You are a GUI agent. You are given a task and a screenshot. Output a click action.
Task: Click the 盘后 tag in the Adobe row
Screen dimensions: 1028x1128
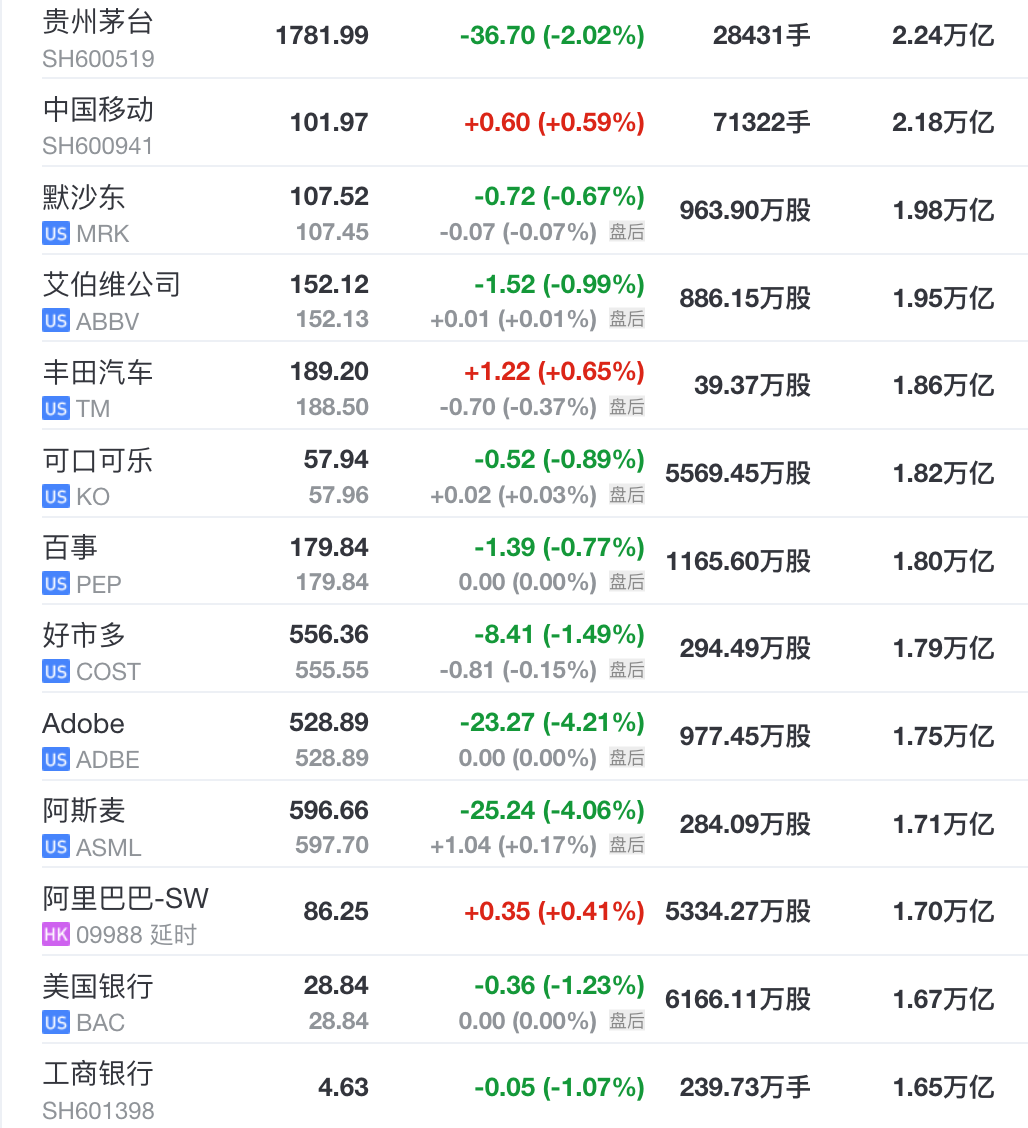[627, 758]
